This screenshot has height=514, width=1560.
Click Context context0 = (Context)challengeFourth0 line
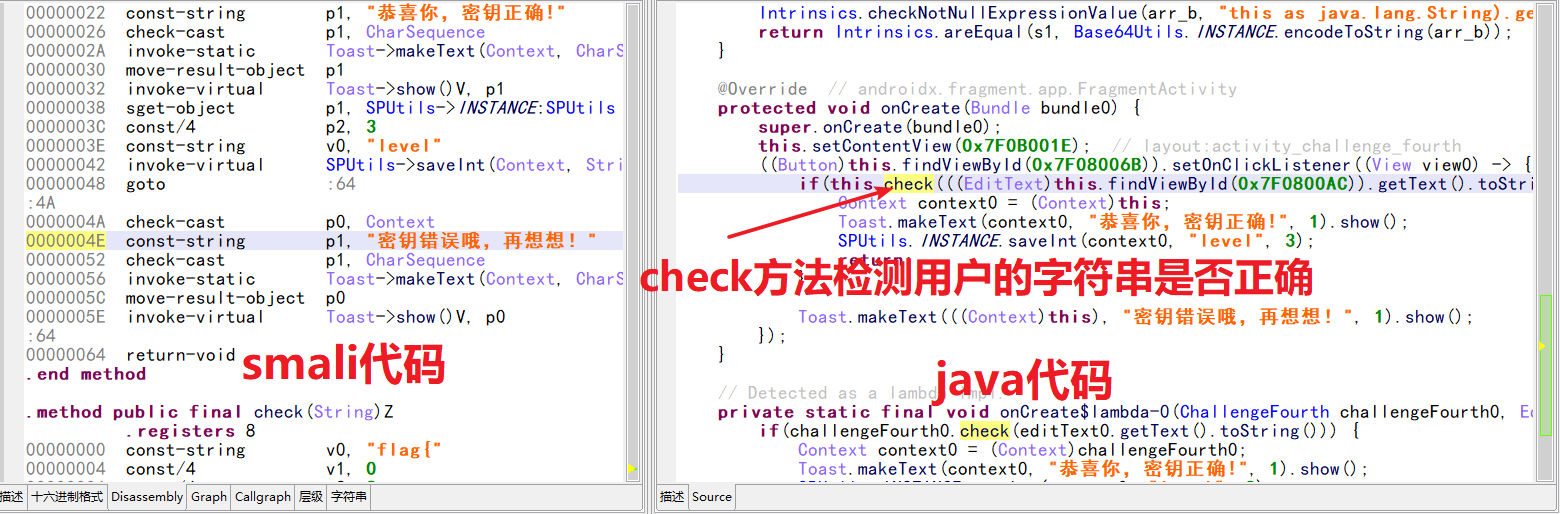click(1023, 450)
